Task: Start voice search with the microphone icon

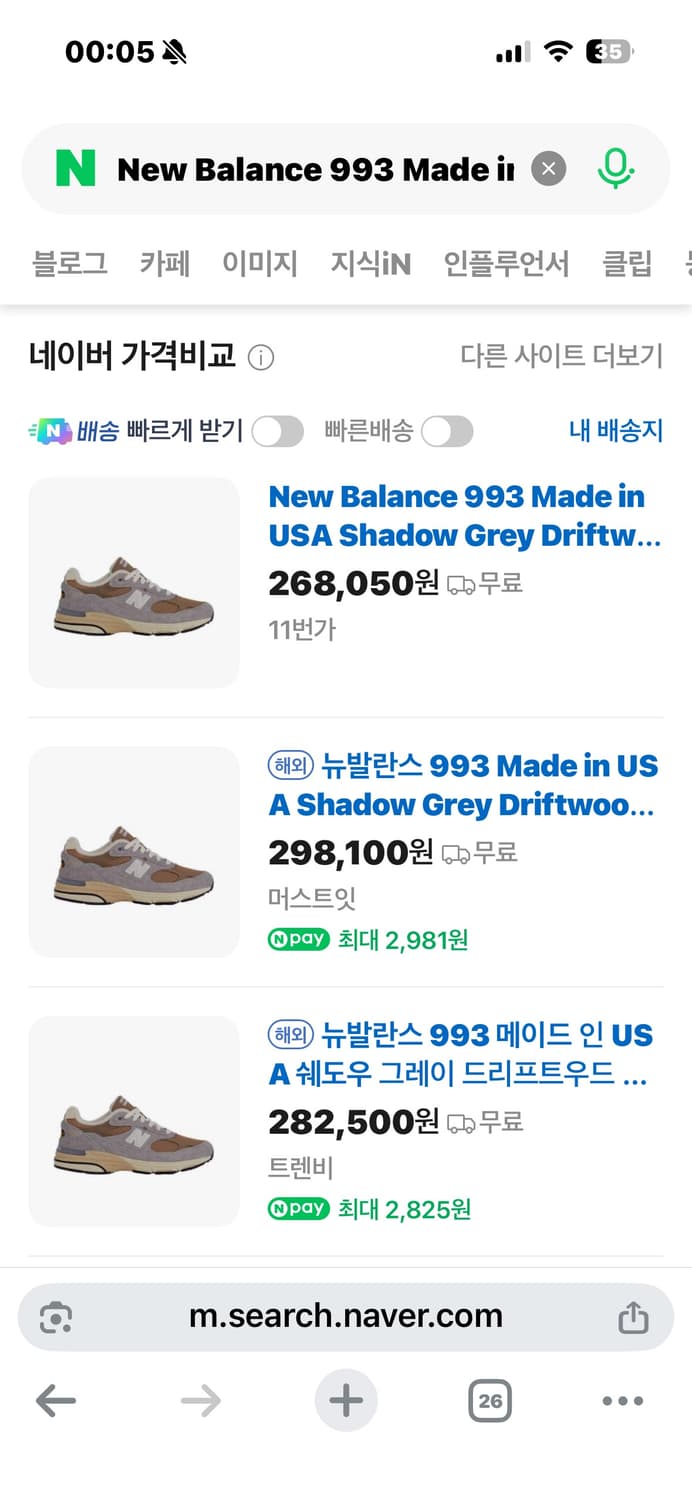Action: [x=617, y=168]
